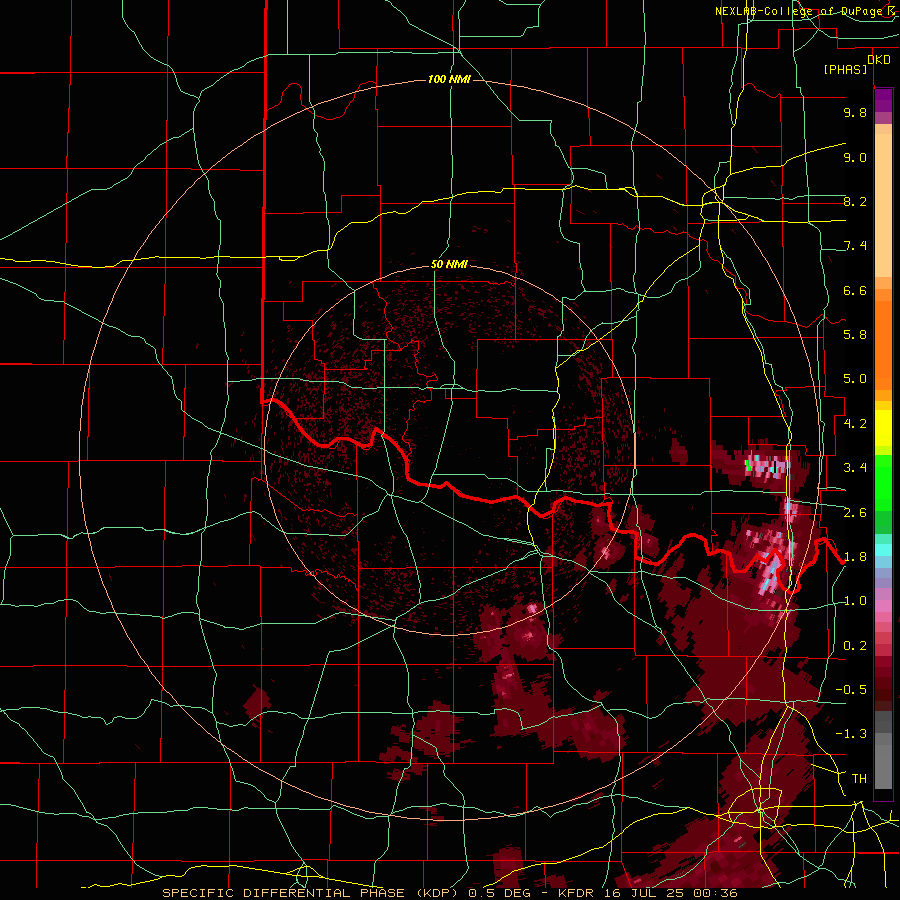Click the DKD legend heading

point(878,59)
